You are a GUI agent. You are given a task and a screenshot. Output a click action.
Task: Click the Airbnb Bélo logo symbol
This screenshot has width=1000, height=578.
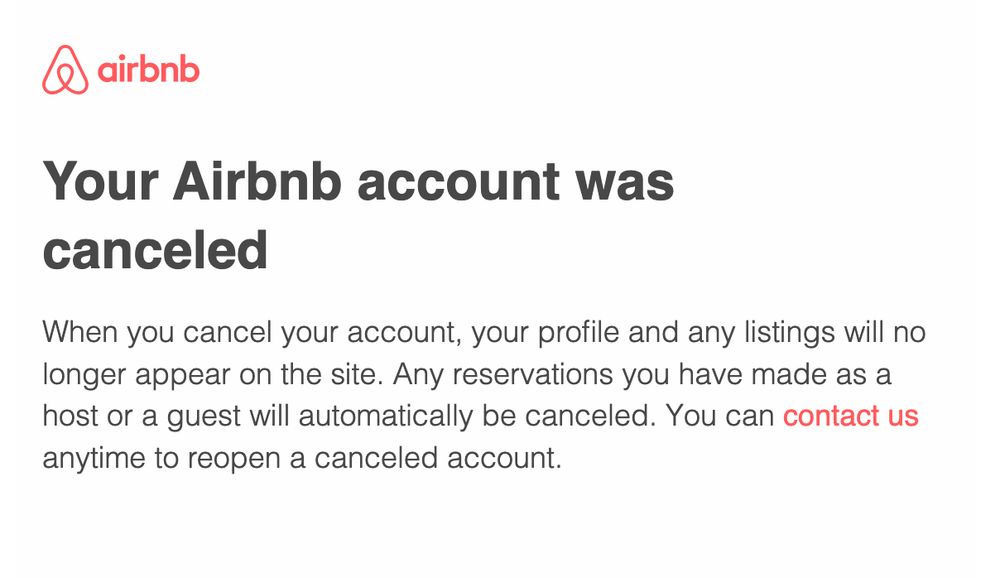(x=65, y=70)
